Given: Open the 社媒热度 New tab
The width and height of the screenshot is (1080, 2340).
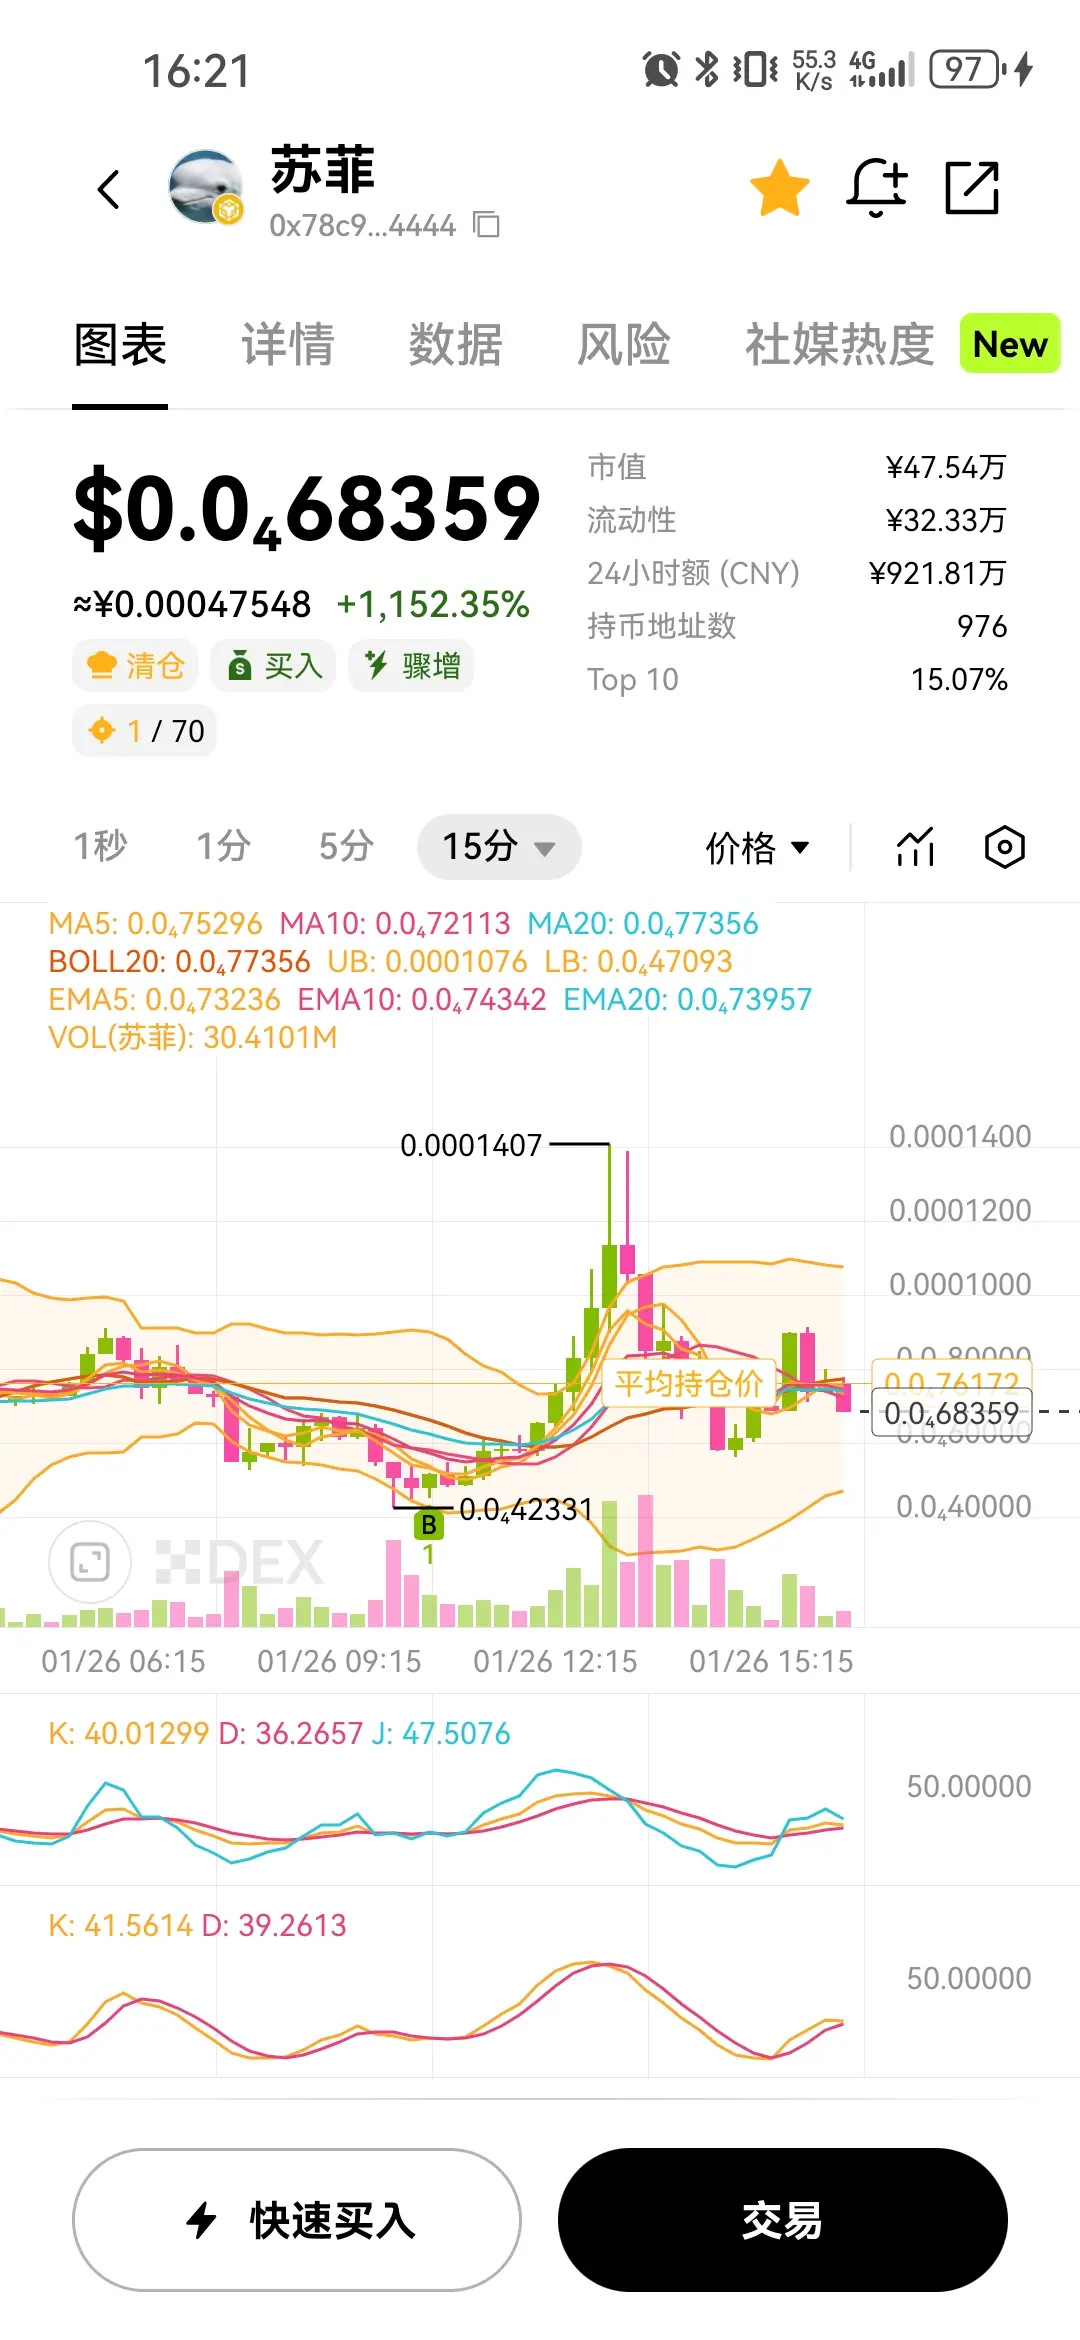Looking at the screenshot, I should coord(902,345).
